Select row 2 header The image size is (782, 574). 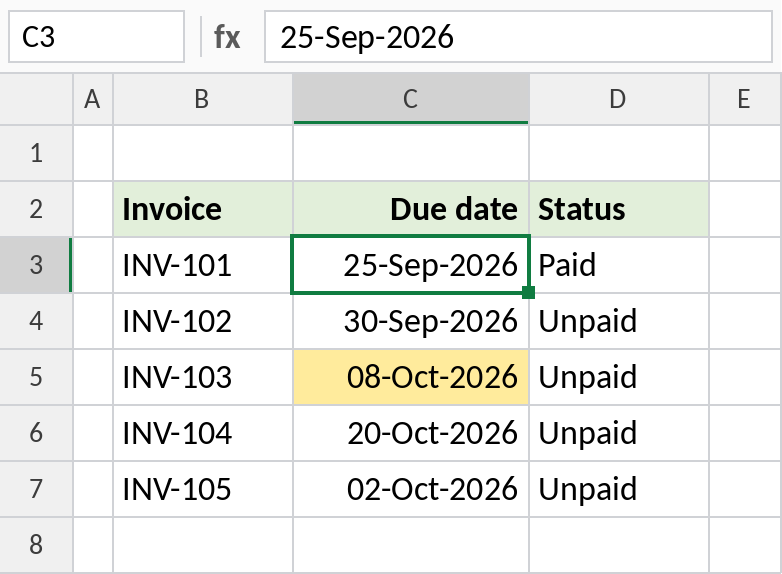(36, 209)
